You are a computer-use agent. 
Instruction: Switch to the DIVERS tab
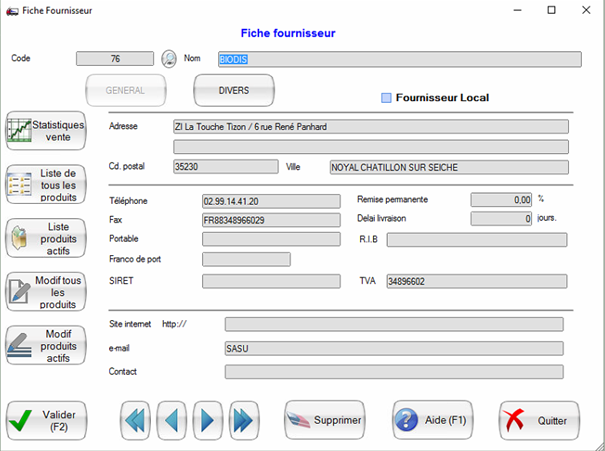point(233,91)
